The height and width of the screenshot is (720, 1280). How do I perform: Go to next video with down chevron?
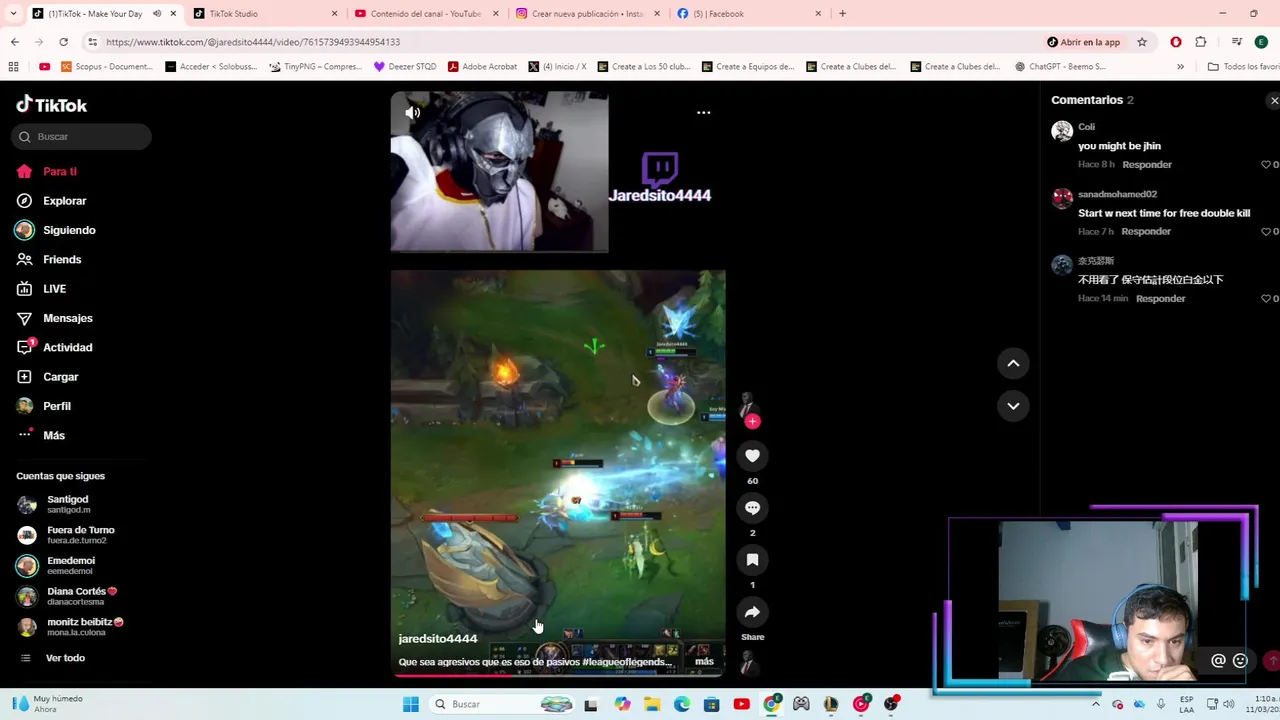point(1013,405)
